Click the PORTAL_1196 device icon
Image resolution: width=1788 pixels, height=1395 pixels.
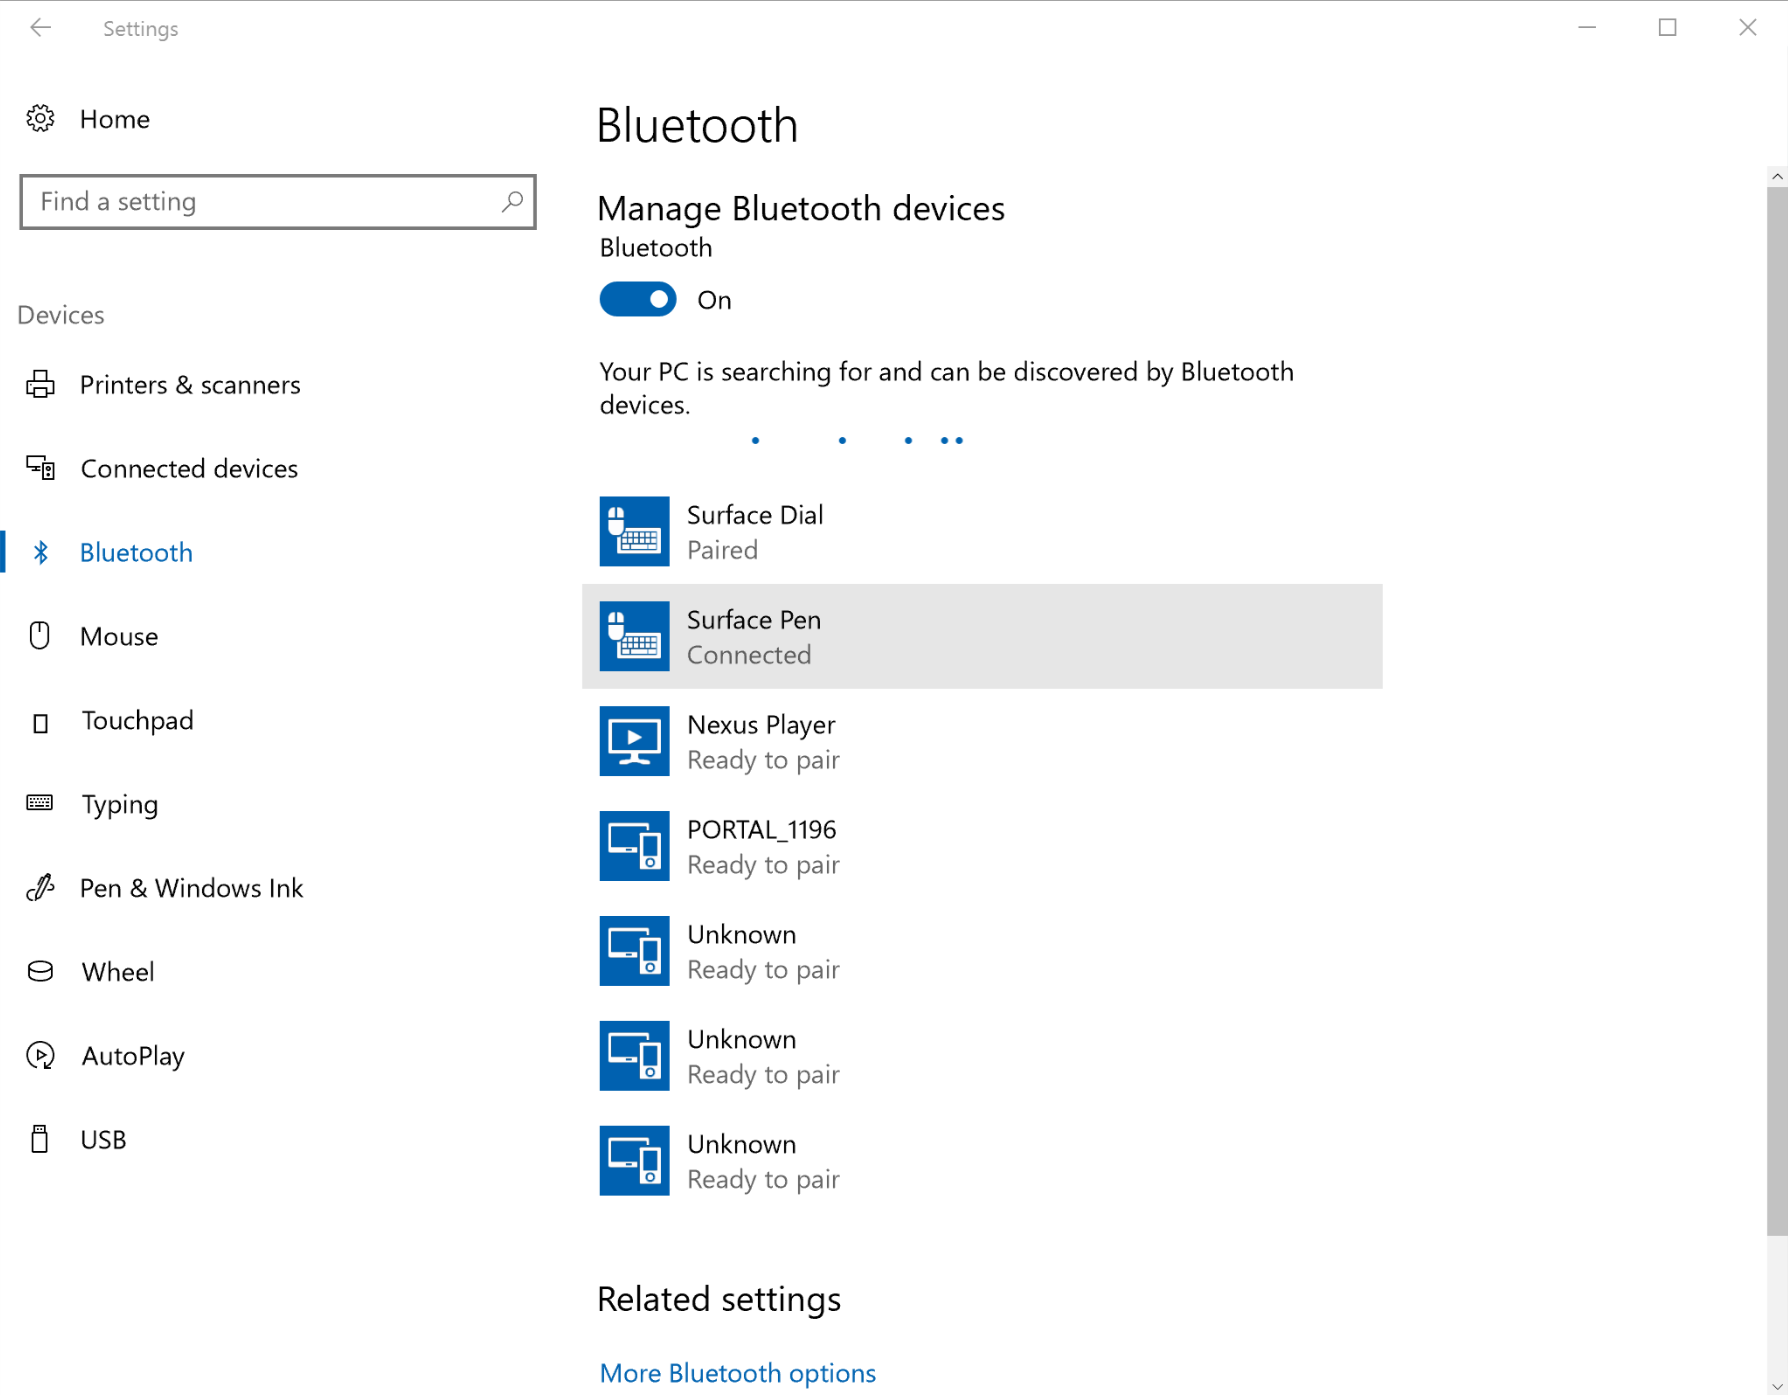point(634,846)
